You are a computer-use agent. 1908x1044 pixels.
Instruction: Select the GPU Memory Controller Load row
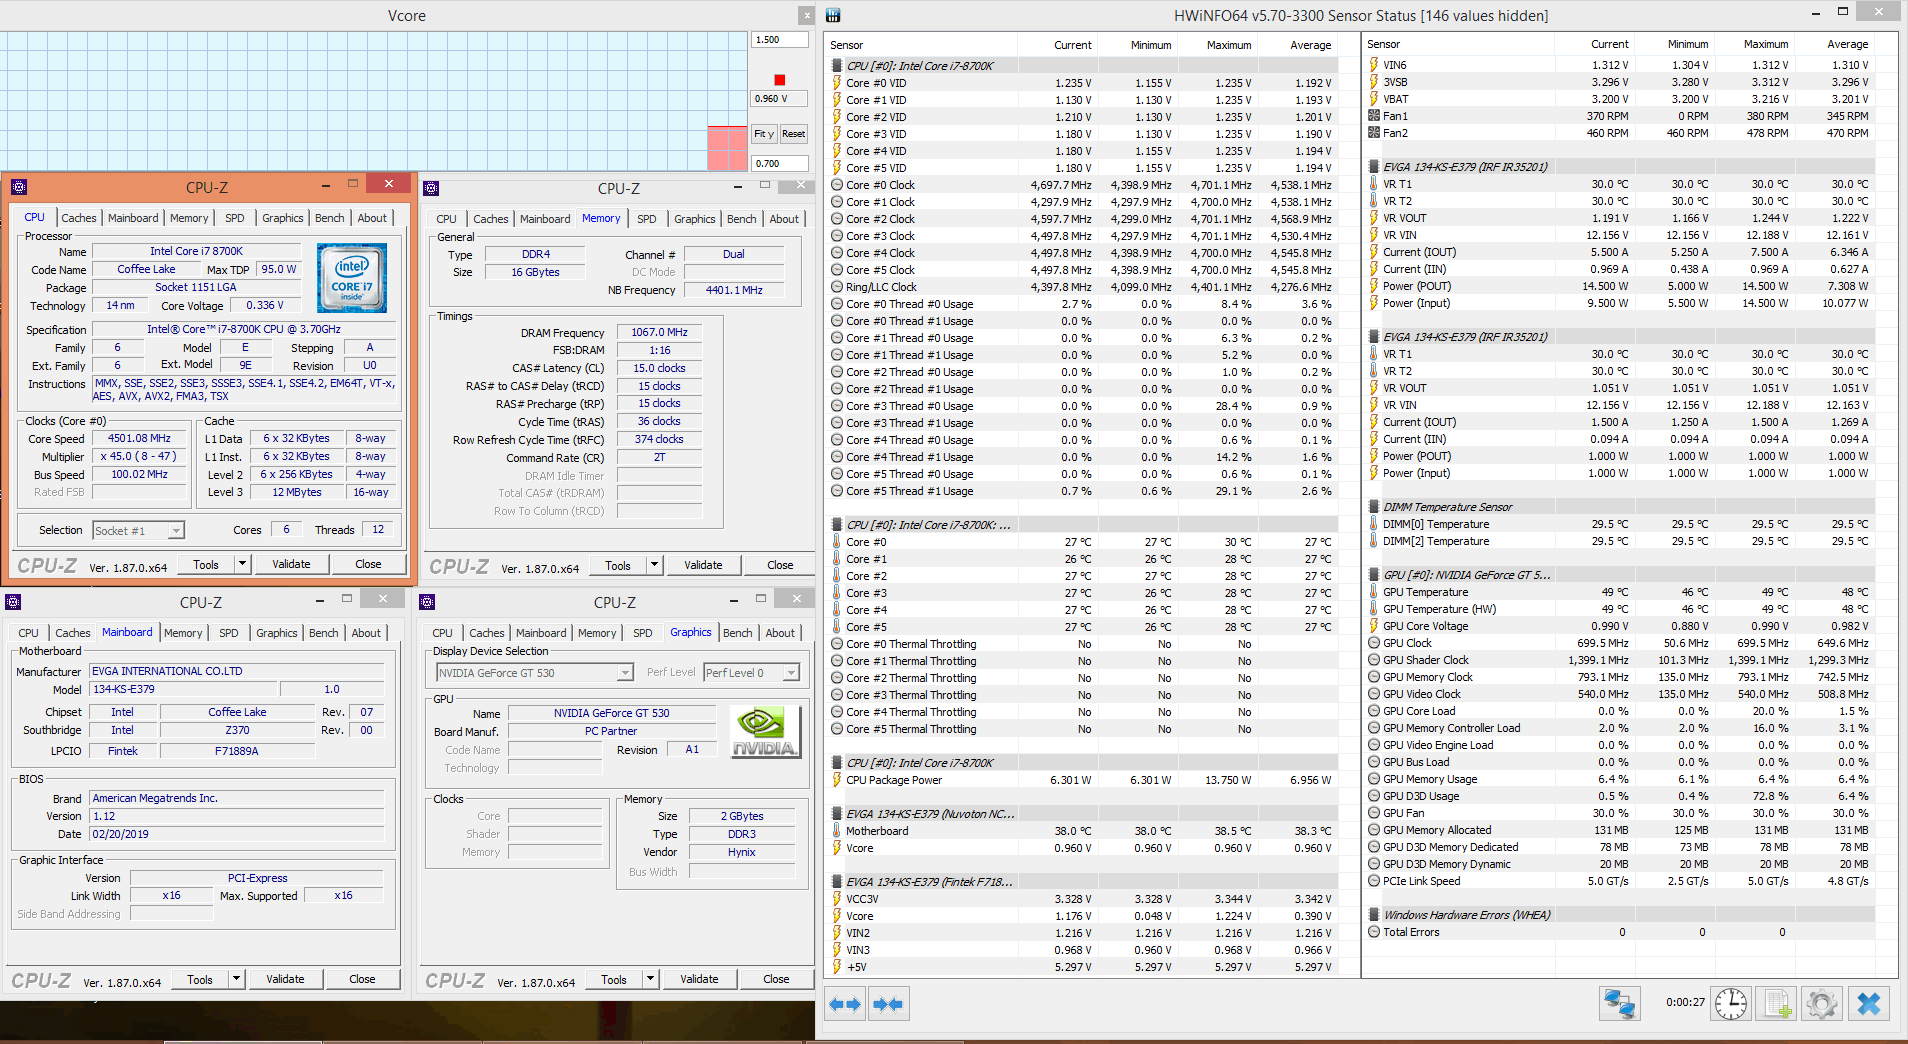tap(1620, 728)
